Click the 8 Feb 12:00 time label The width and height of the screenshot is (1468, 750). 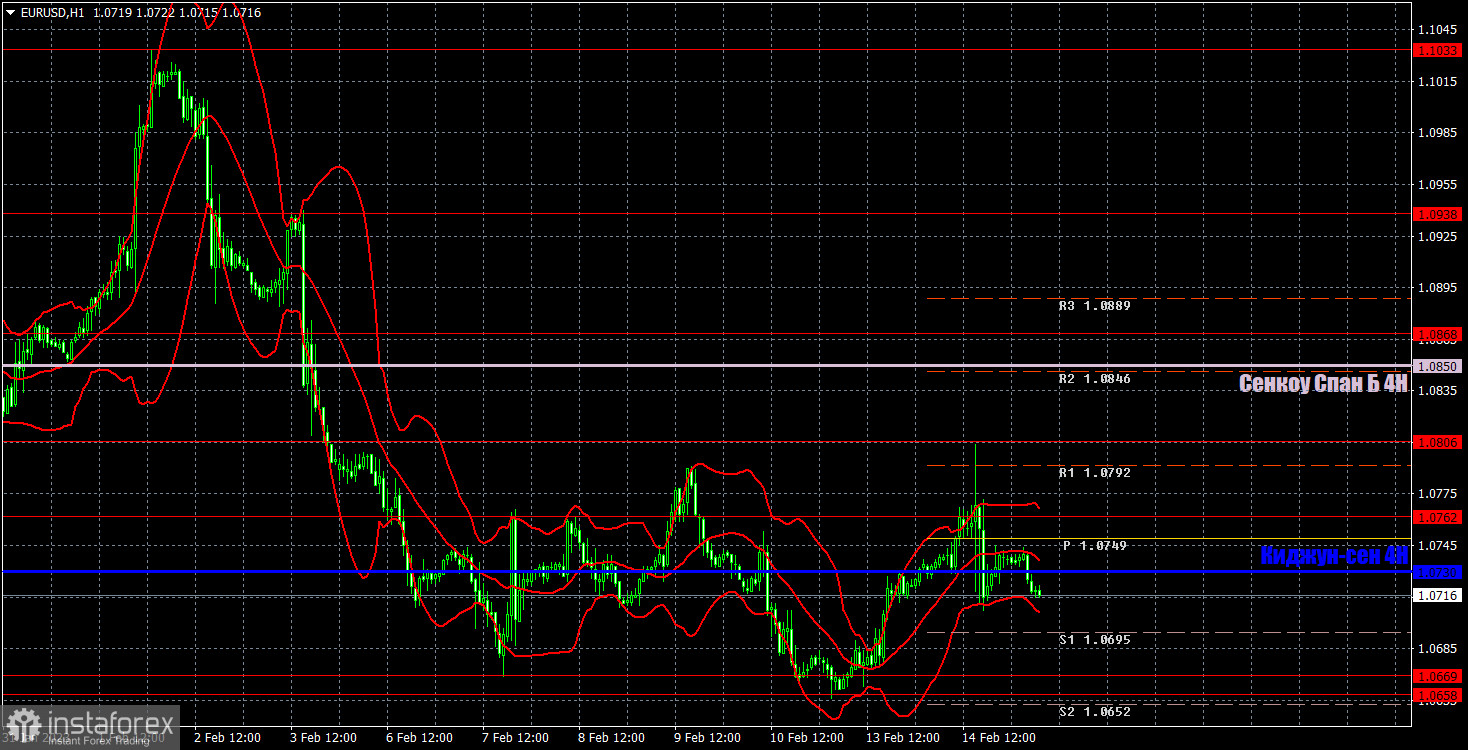(x=611, y=738)
